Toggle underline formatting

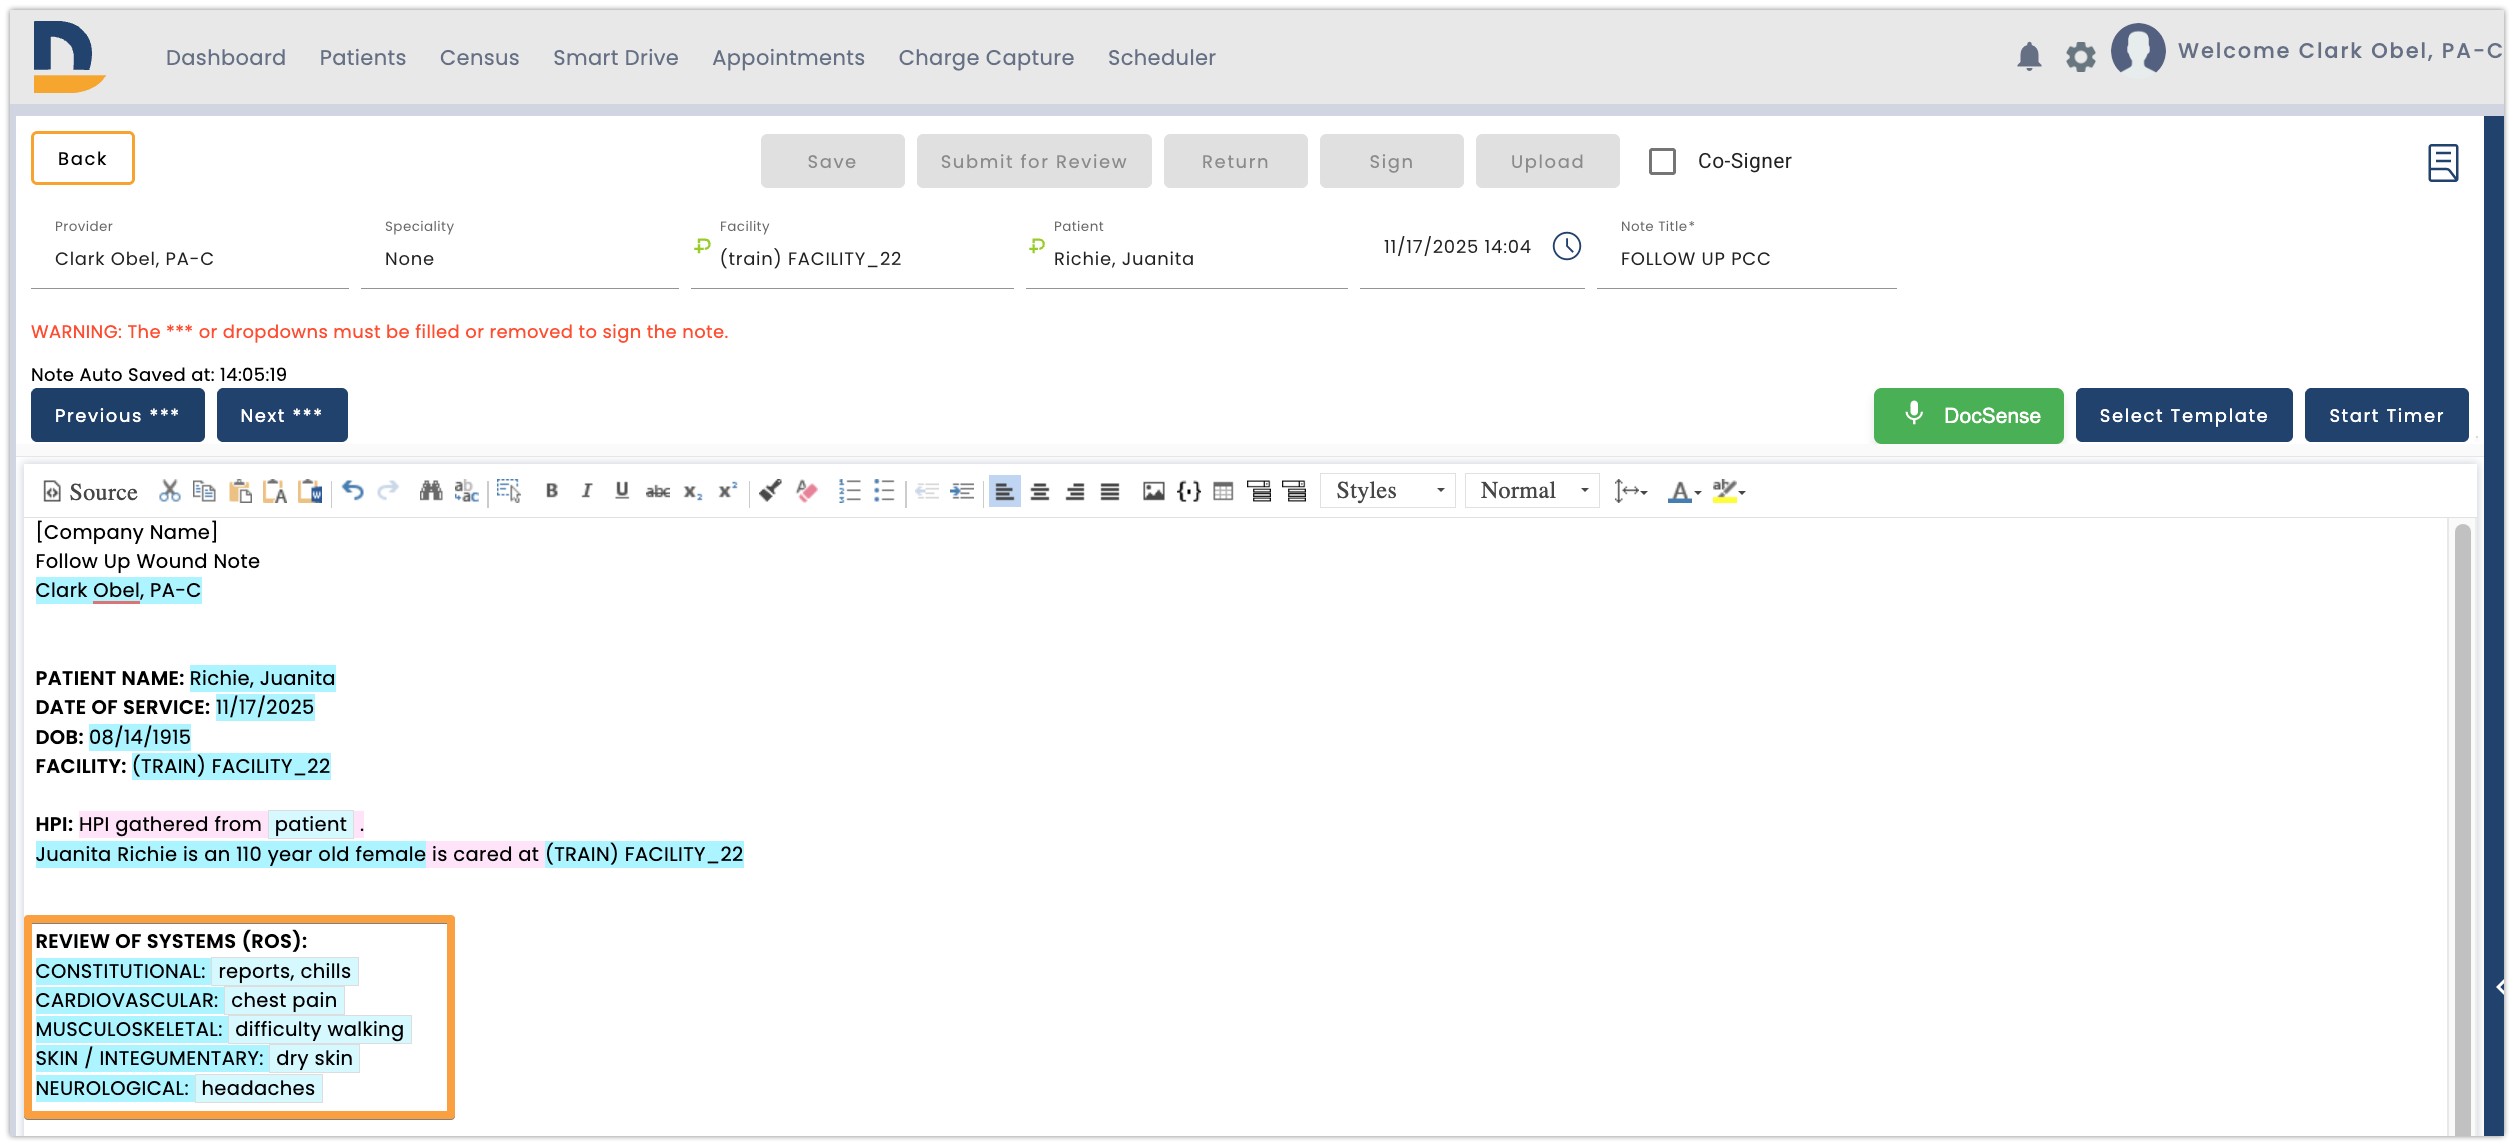[622, 491]
